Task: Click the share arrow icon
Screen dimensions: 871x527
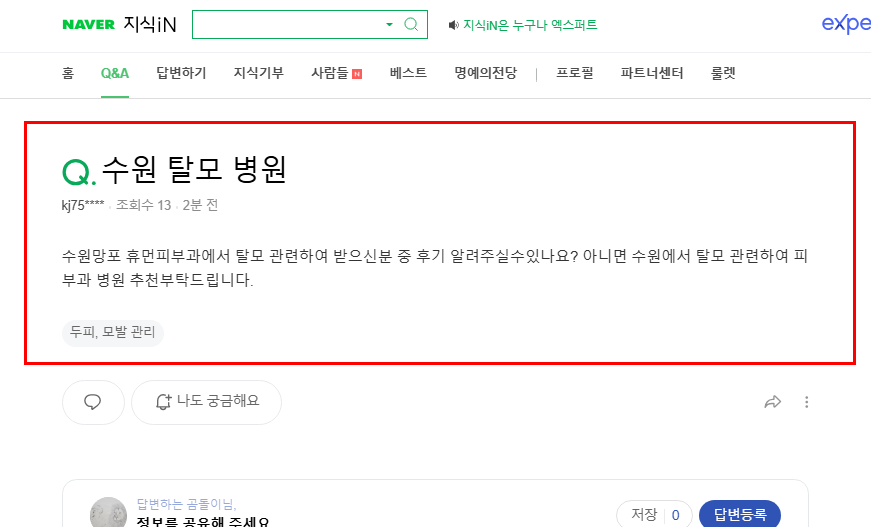Action: click(x=773, y=402)
